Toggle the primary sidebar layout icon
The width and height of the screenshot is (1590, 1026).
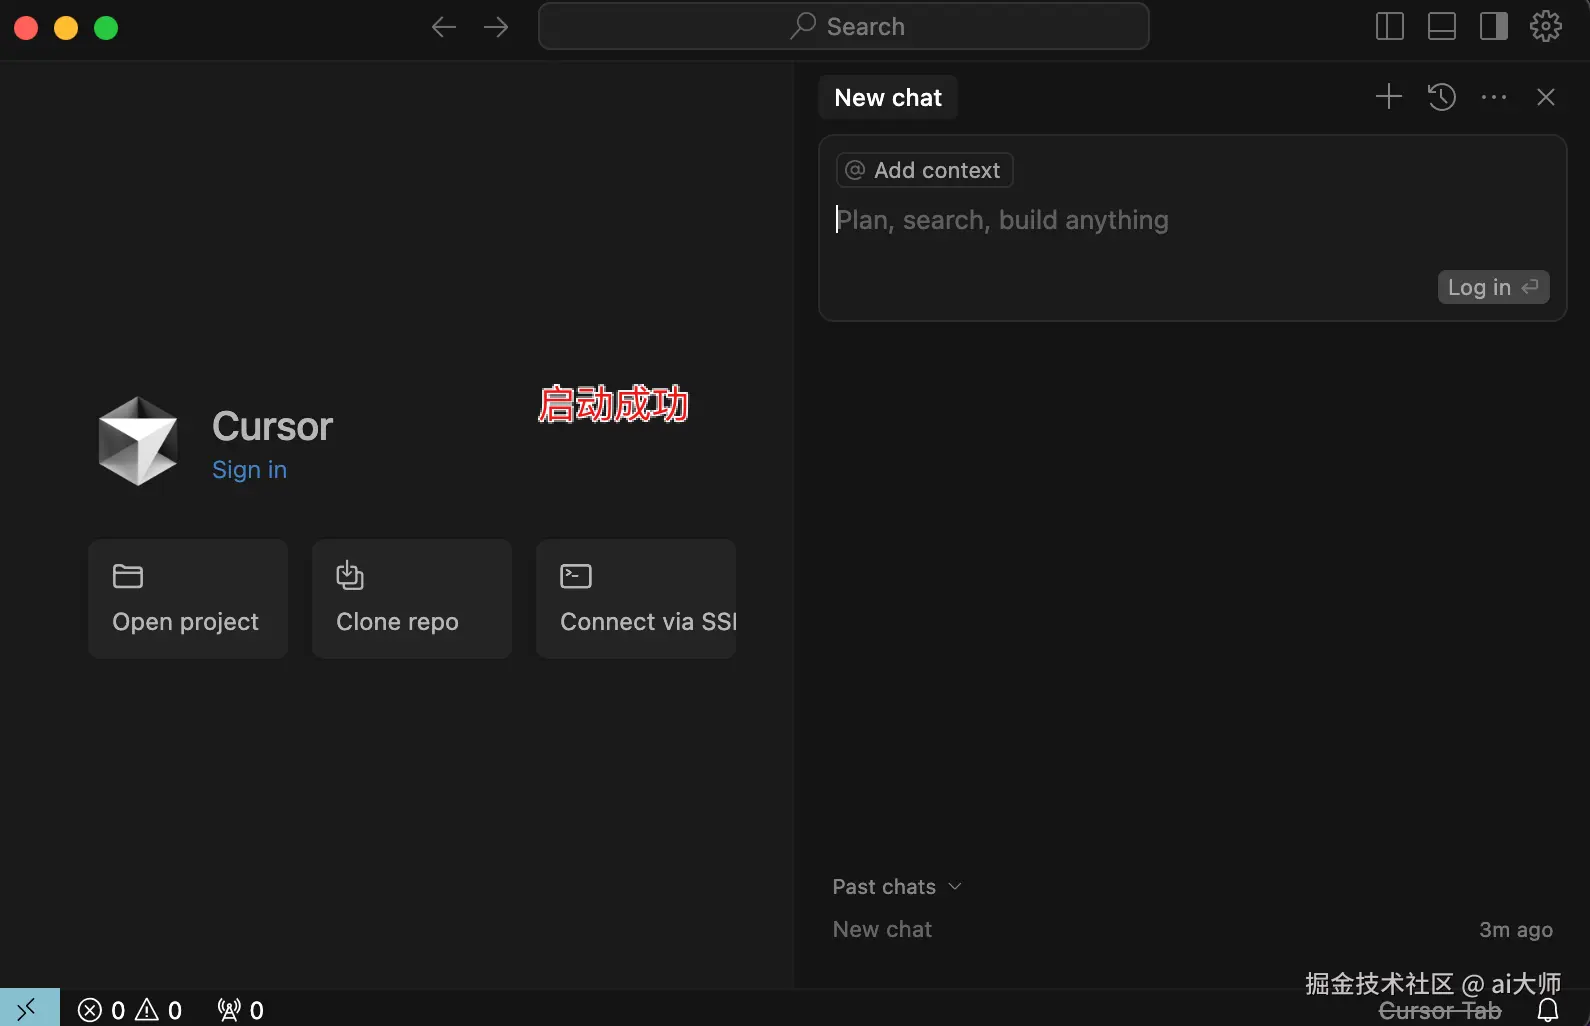point(1390,26)
